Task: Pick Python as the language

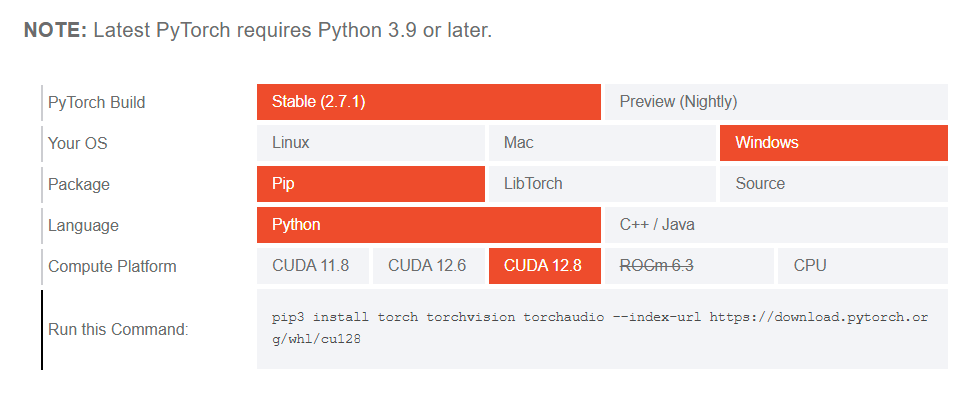Action: pos(428,225)
